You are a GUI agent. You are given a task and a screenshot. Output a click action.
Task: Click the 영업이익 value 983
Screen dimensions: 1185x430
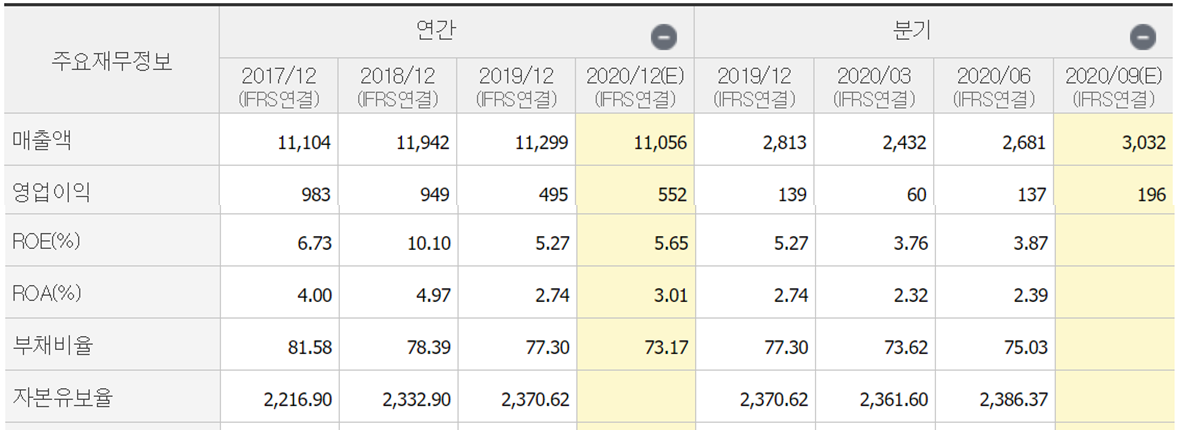[316, 195]
